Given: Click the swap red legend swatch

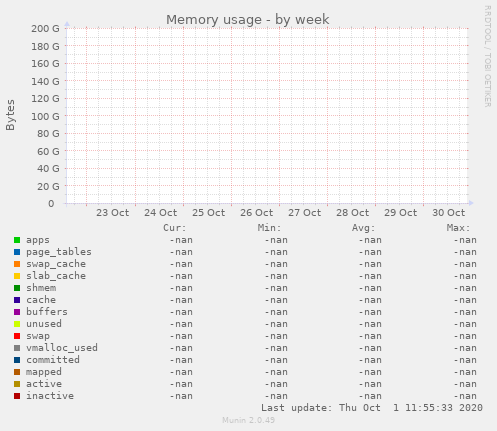Looking at the screenshot, I should [x=17, y=336].
